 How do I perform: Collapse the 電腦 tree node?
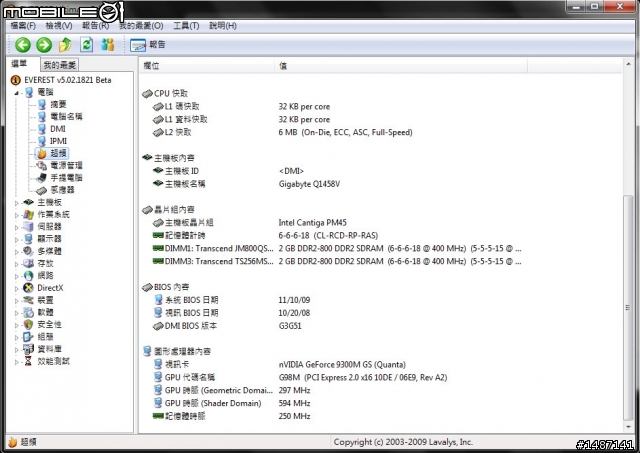16,93
